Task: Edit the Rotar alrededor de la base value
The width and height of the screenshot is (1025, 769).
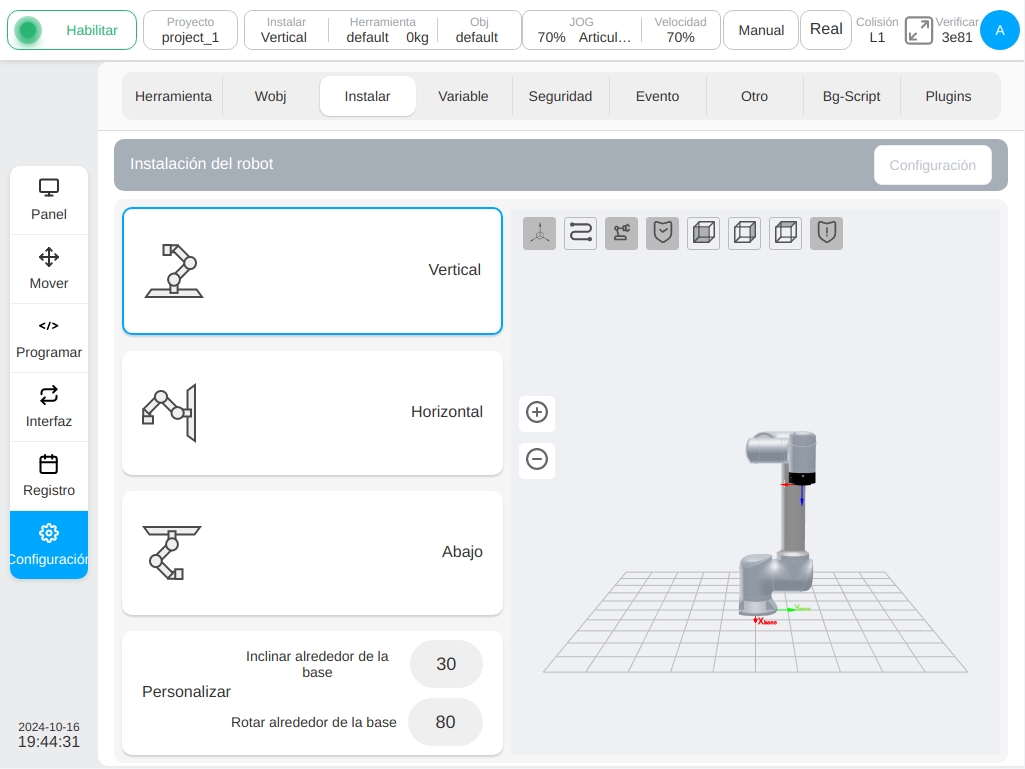Action: pyautogui.click(x=445, y=722)
